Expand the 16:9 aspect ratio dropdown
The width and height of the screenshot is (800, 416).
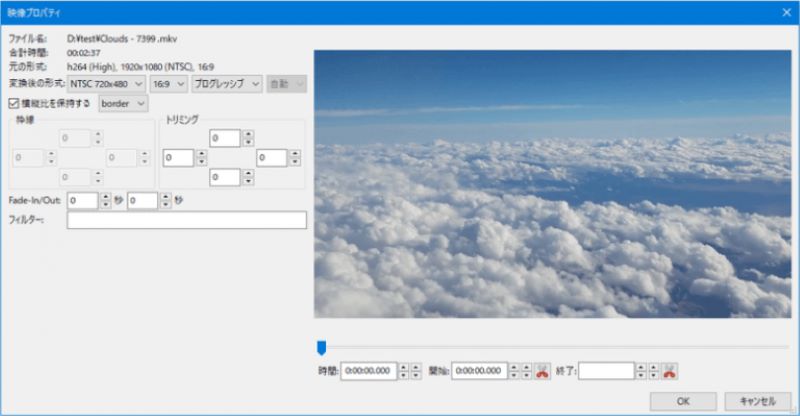167,84
